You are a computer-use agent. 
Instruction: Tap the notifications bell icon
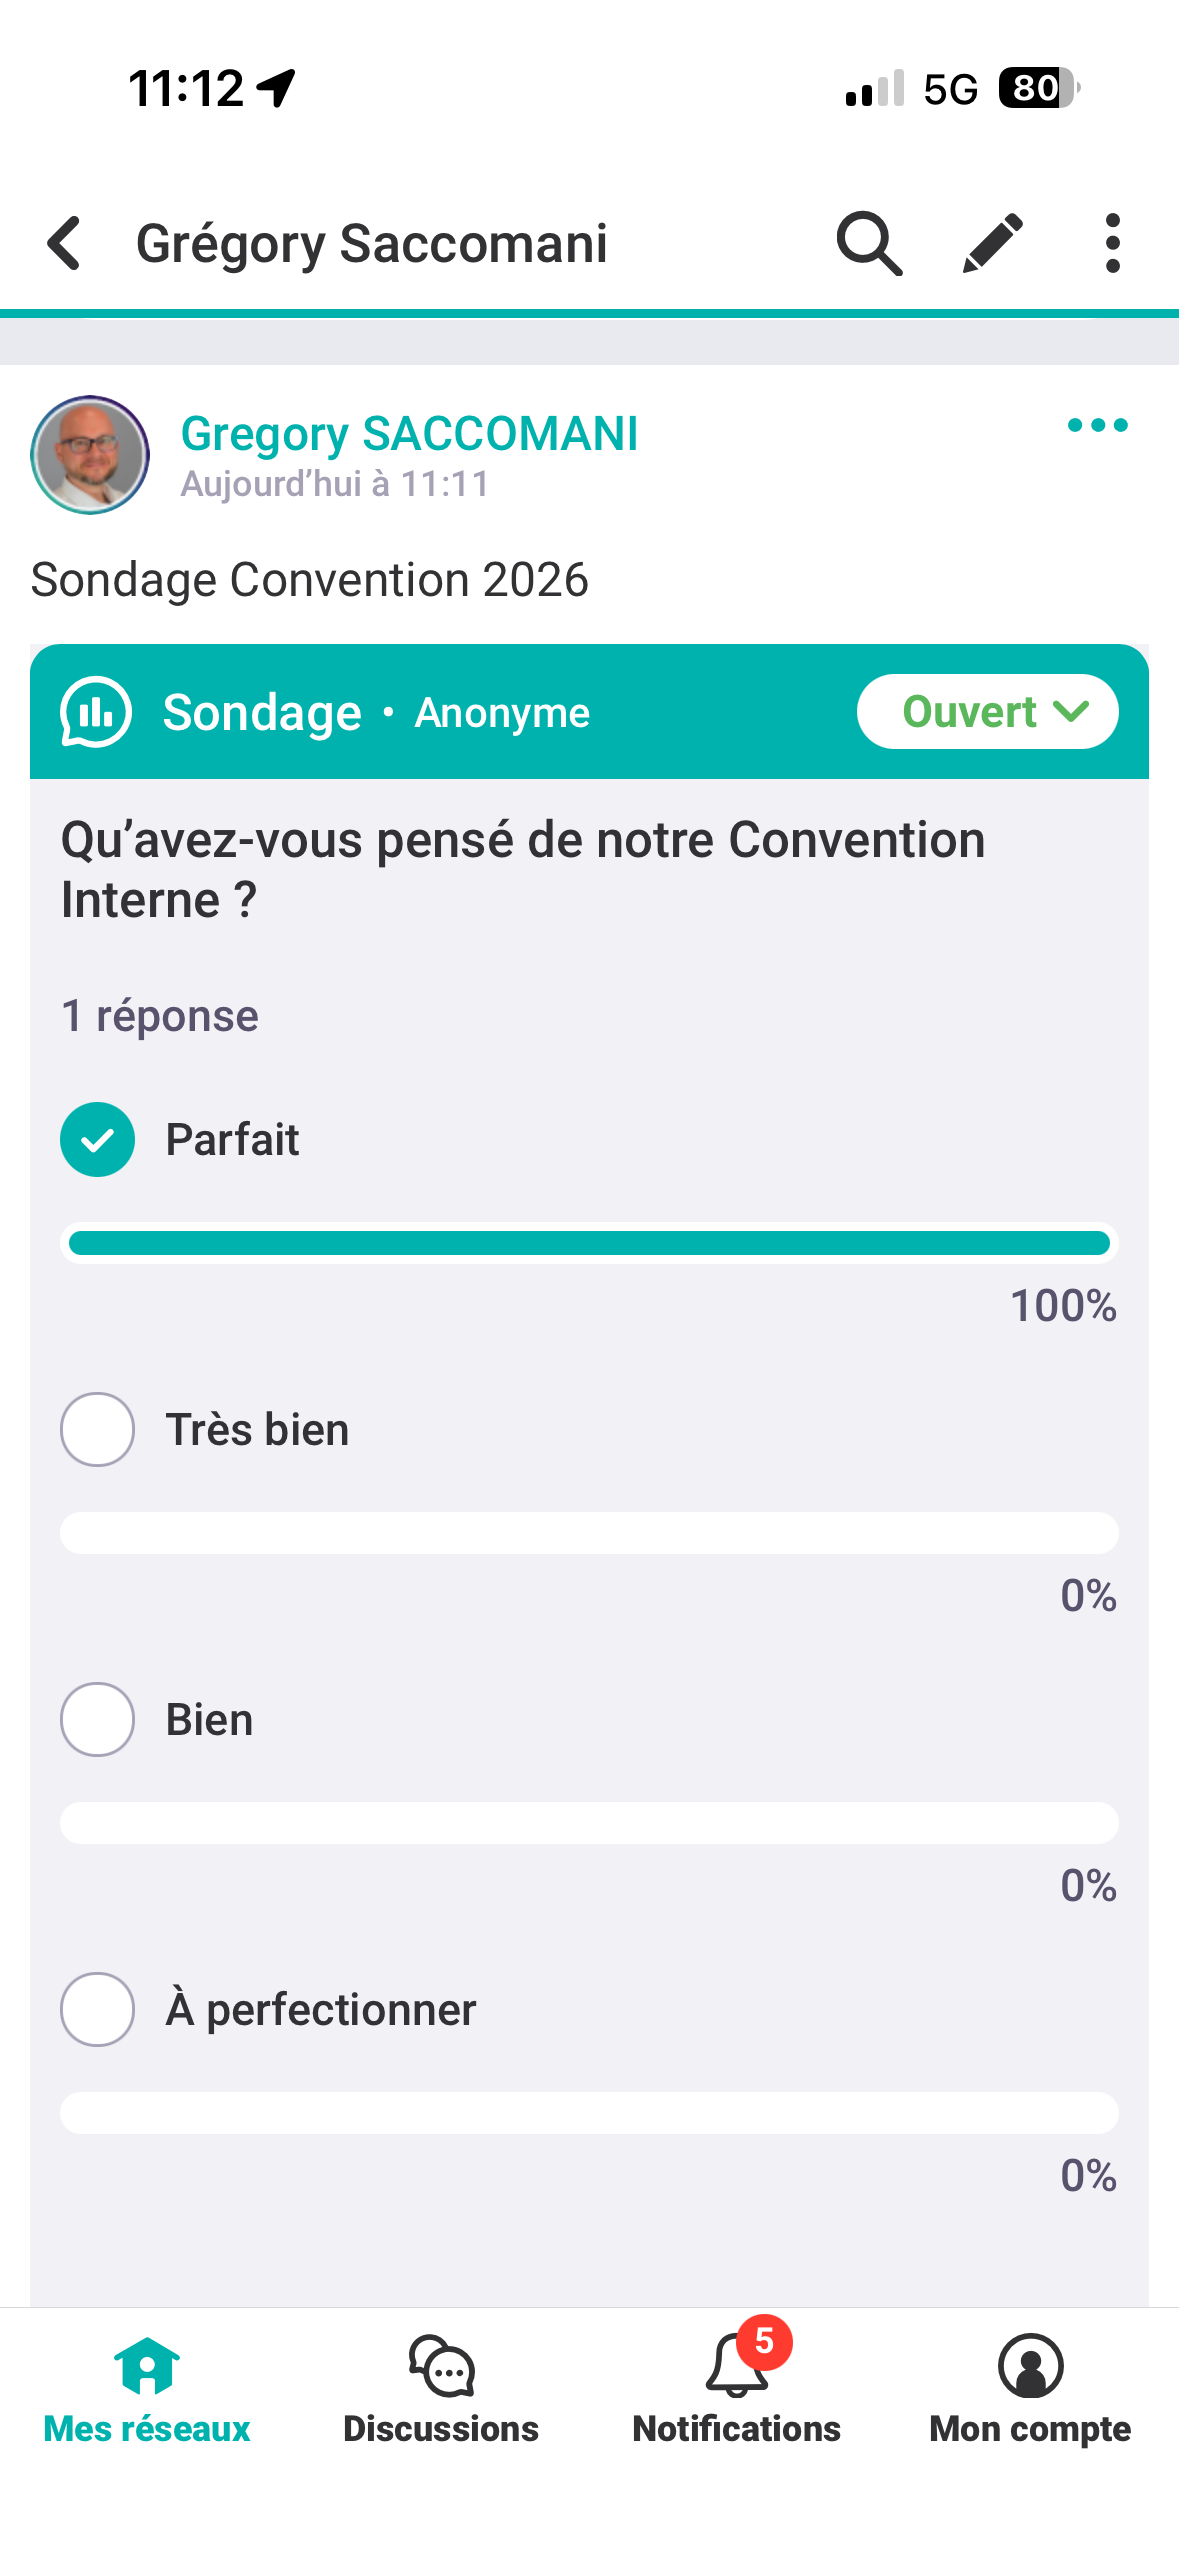[738, 2367]
